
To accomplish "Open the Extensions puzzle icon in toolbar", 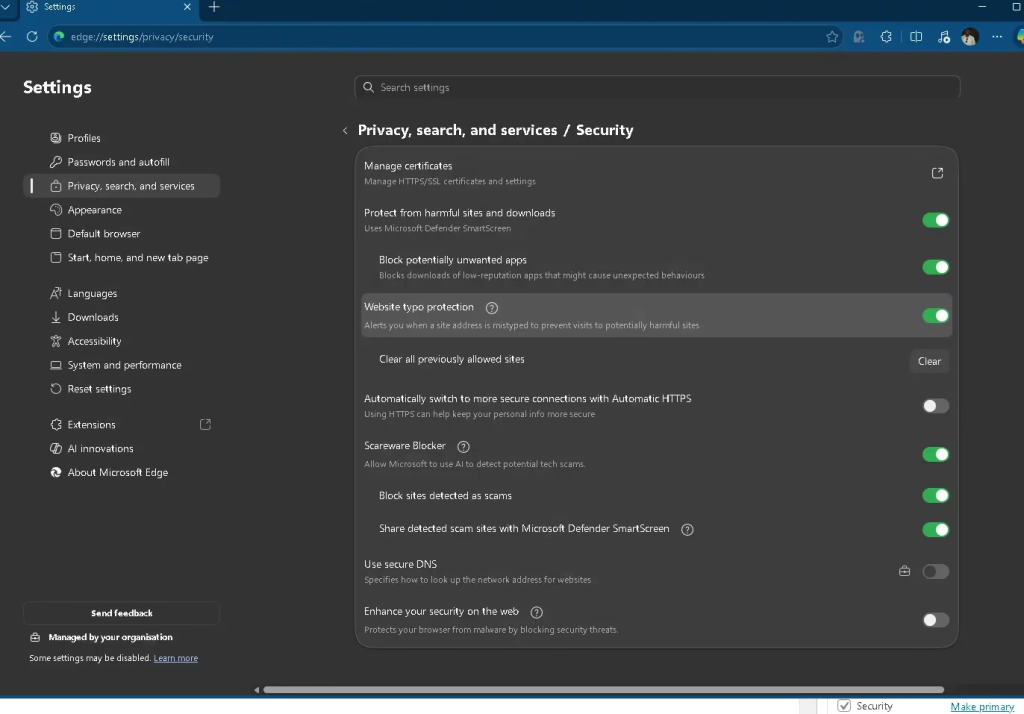I will click(886, 37).
